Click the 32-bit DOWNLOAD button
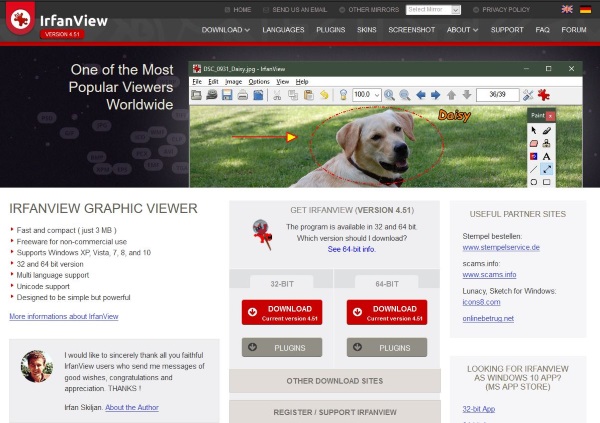Viewport: 600px width, 423px height. (282, 312)
